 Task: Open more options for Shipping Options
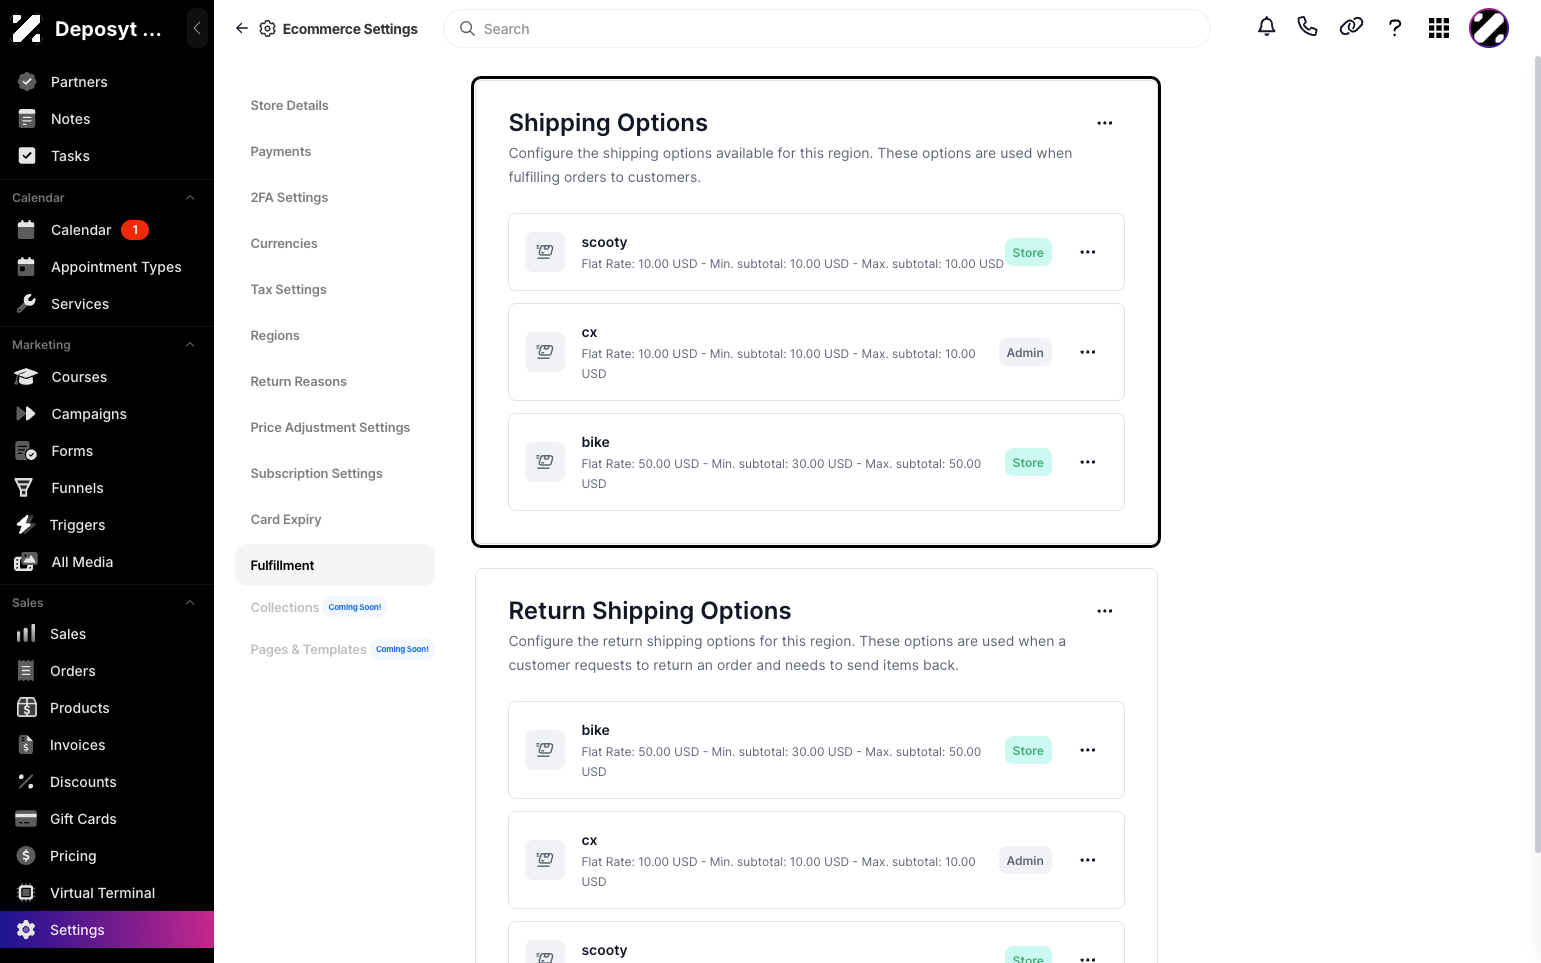(x=1105, y=123)
